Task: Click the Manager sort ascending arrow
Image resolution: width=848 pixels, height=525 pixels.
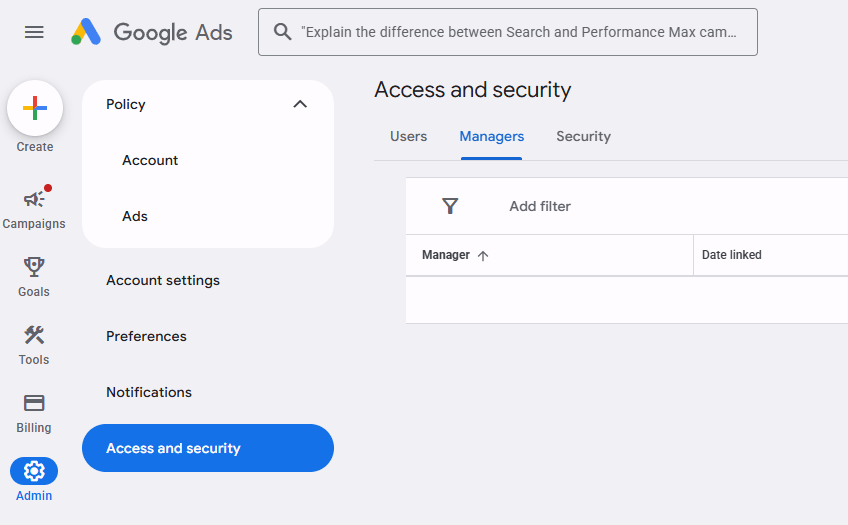Action: [483, 256]
